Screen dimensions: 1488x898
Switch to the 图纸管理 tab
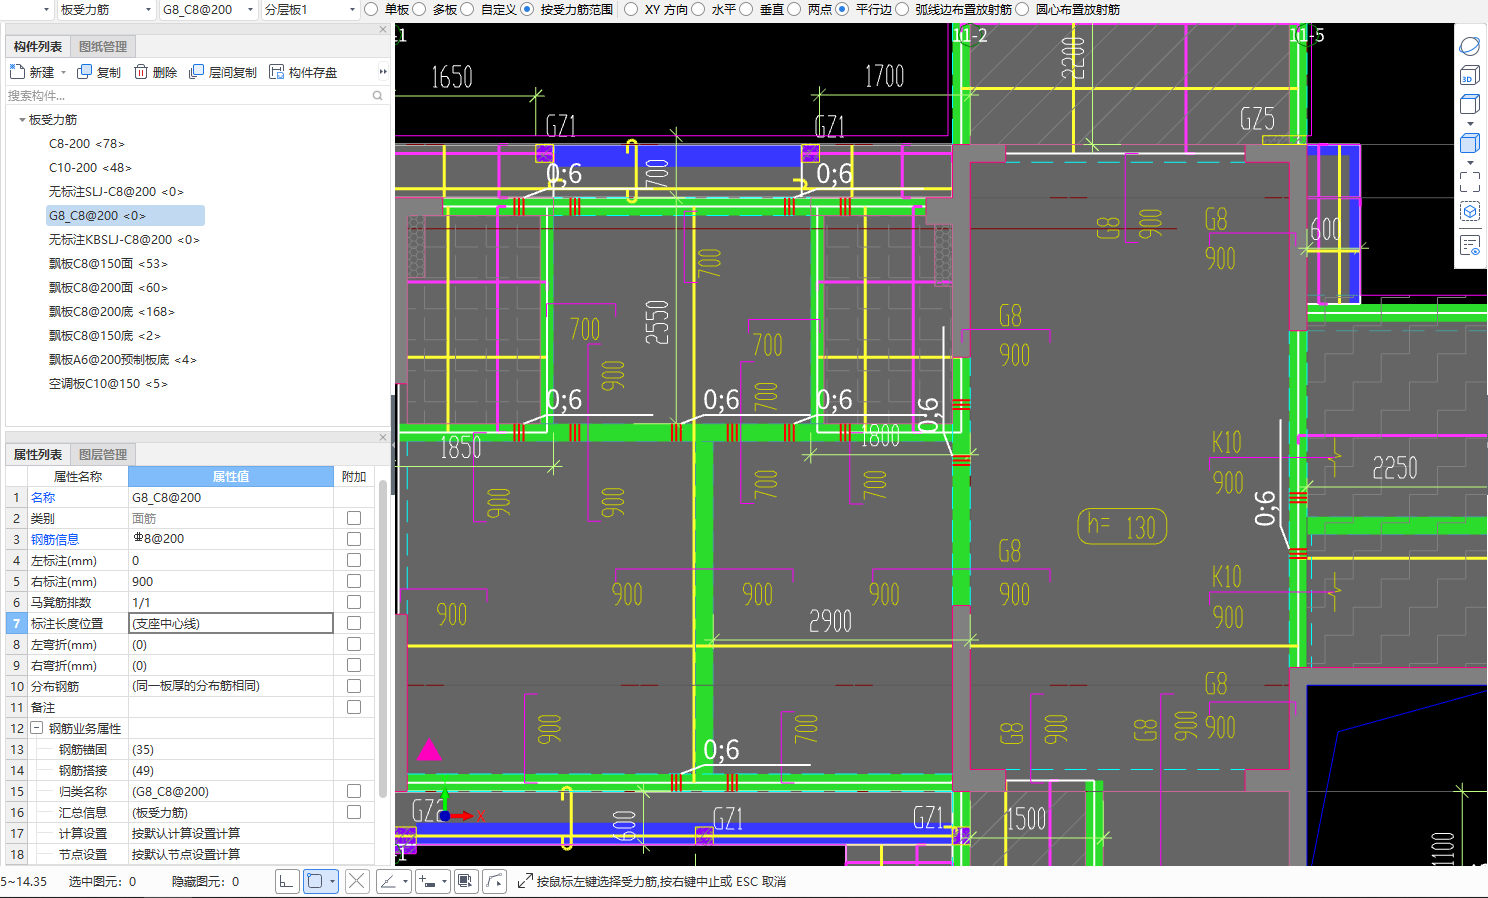tap(103, 47)
